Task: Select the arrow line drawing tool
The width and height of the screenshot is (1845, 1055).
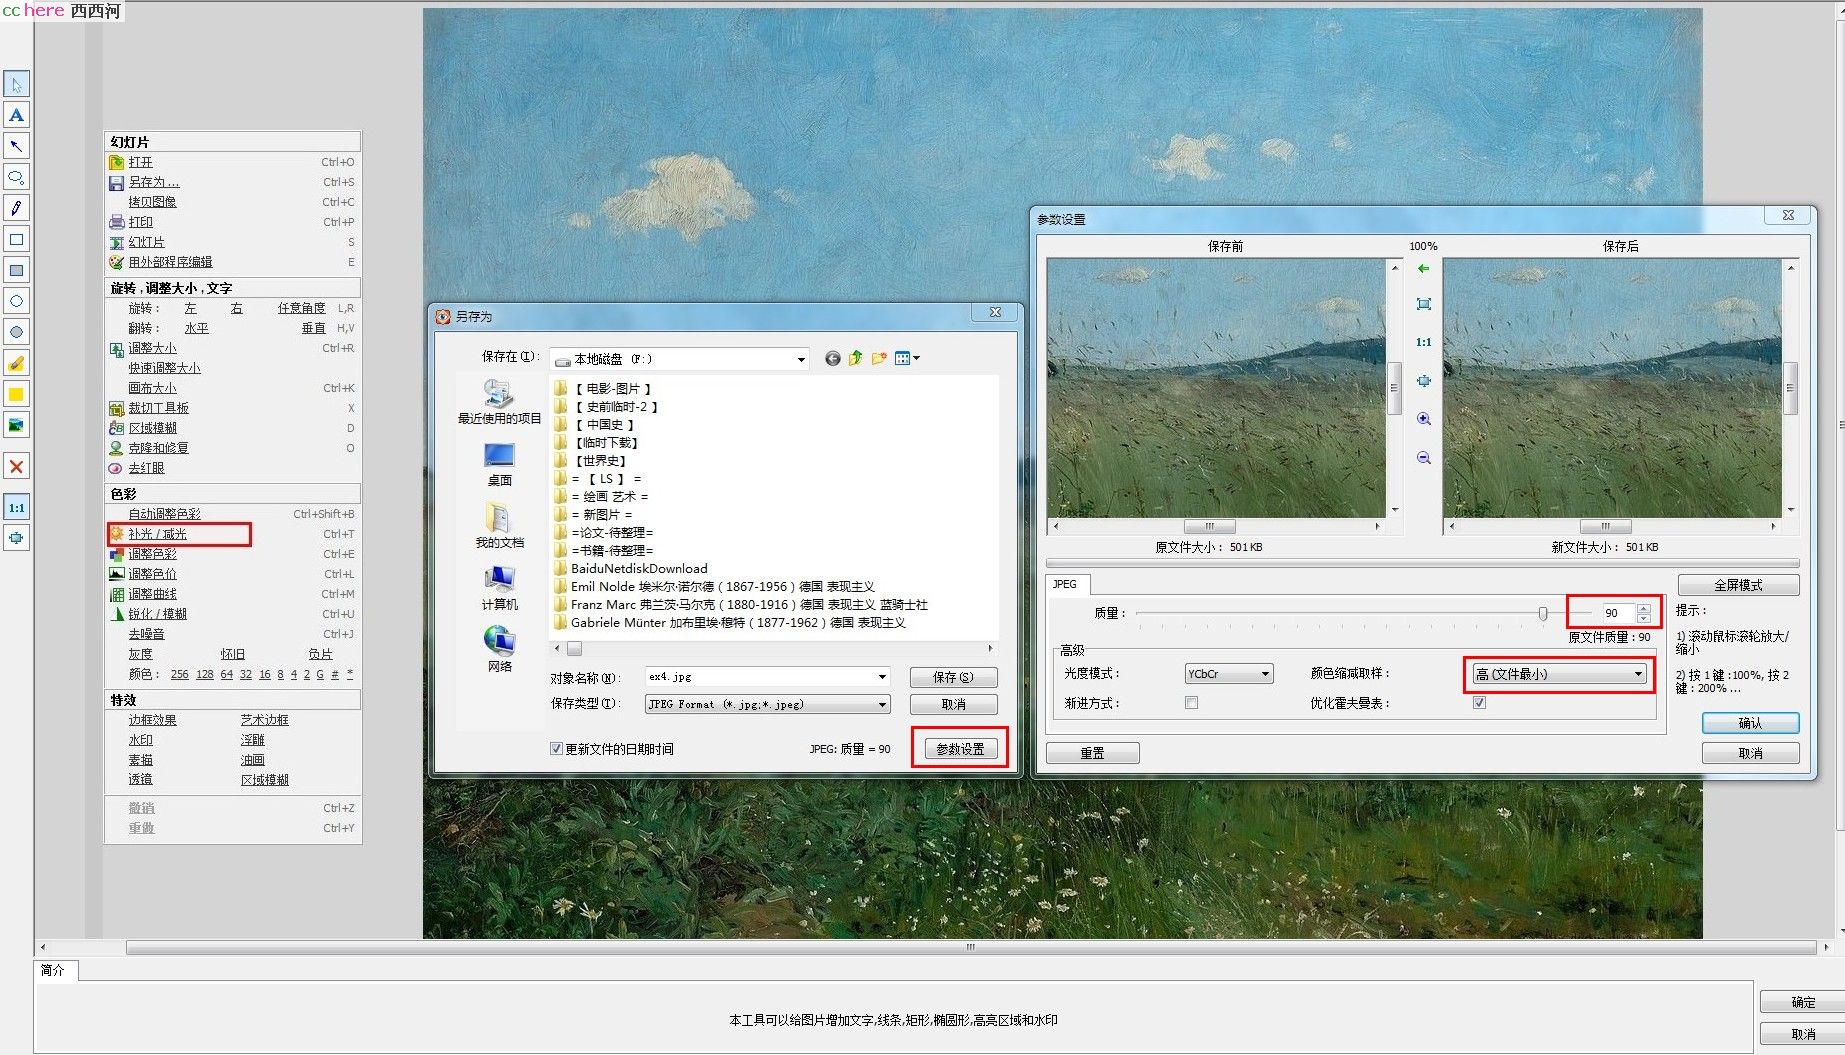Action: pyautogui.click(x=16, y=146)
